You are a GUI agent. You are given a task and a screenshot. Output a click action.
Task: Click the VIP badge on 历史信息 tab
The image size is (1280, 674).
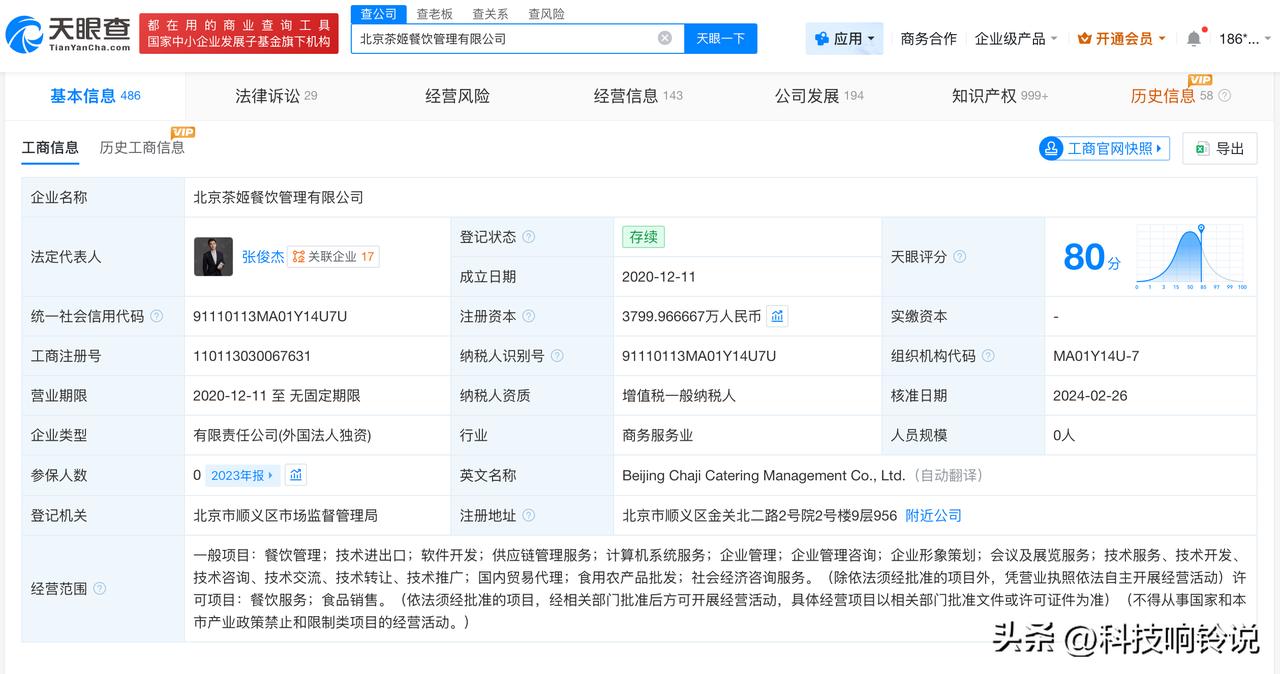1200,79
